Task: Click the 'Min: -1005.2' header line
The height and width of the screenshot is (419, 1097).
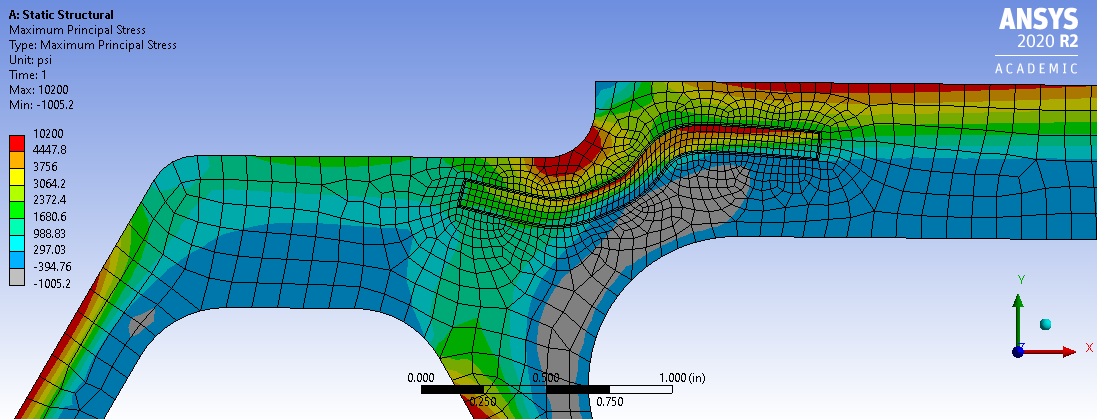Action: (x=41, y=105)
